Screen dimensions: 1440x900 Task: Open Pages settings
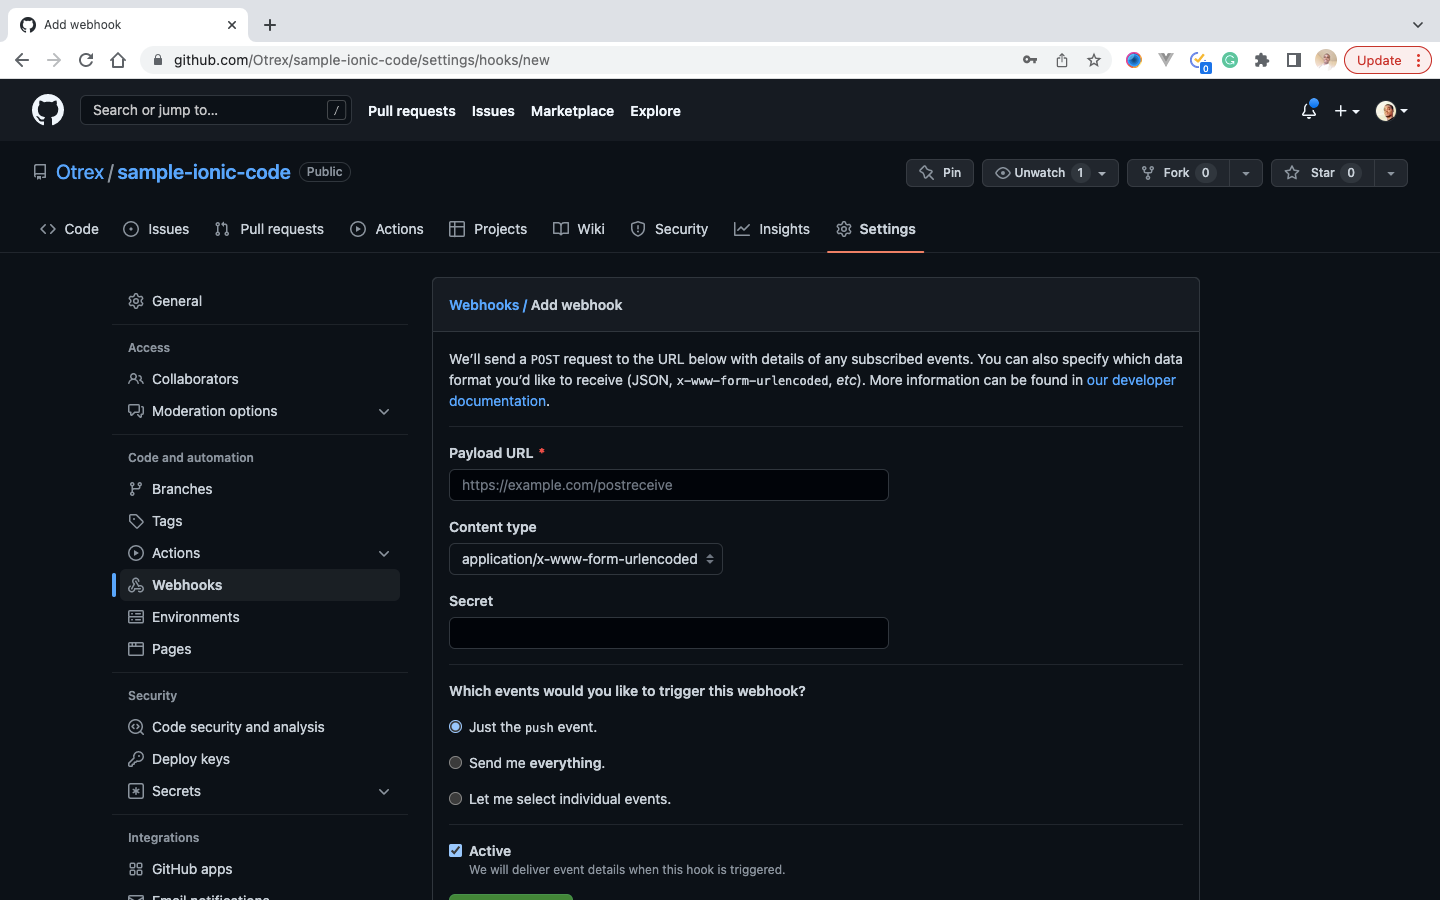[x=260, y=649]
